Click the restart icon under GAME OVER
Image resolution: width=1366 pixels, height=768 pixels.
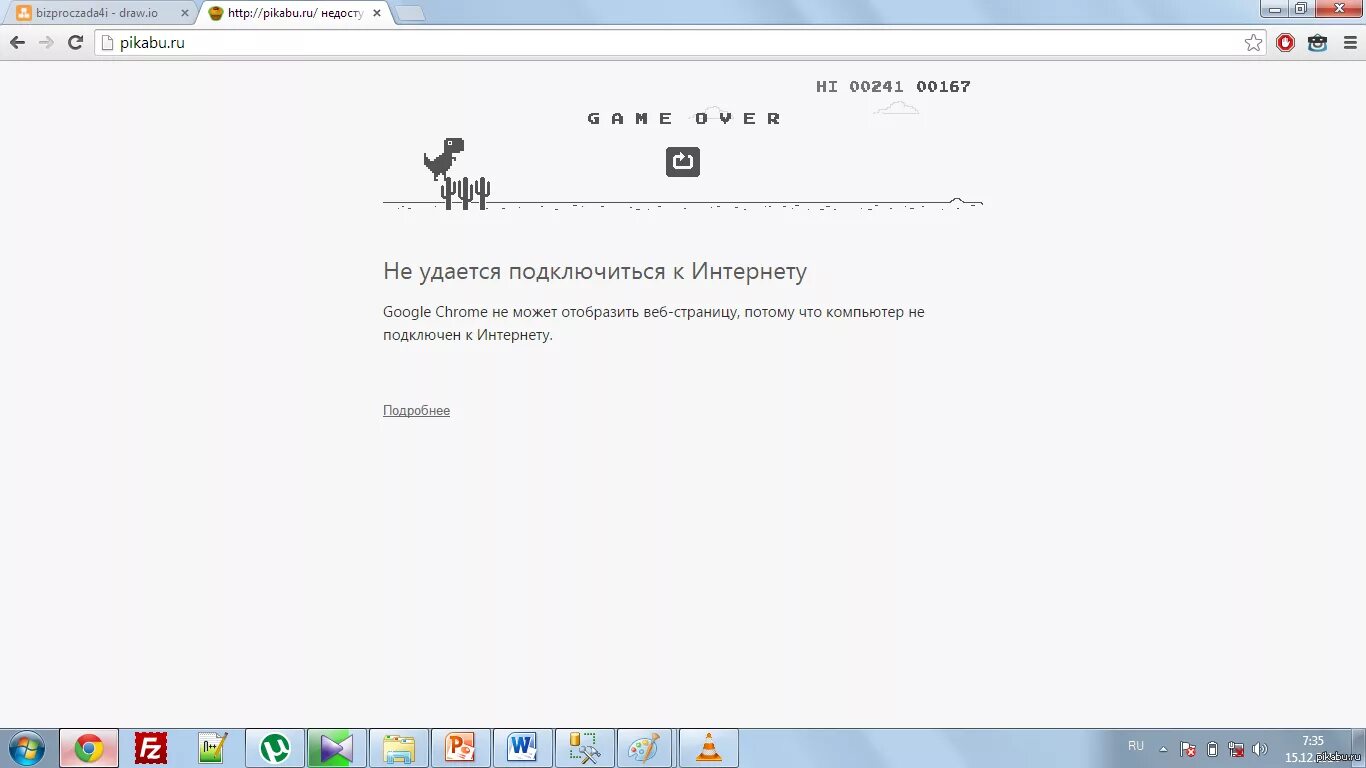pos(683,161)
